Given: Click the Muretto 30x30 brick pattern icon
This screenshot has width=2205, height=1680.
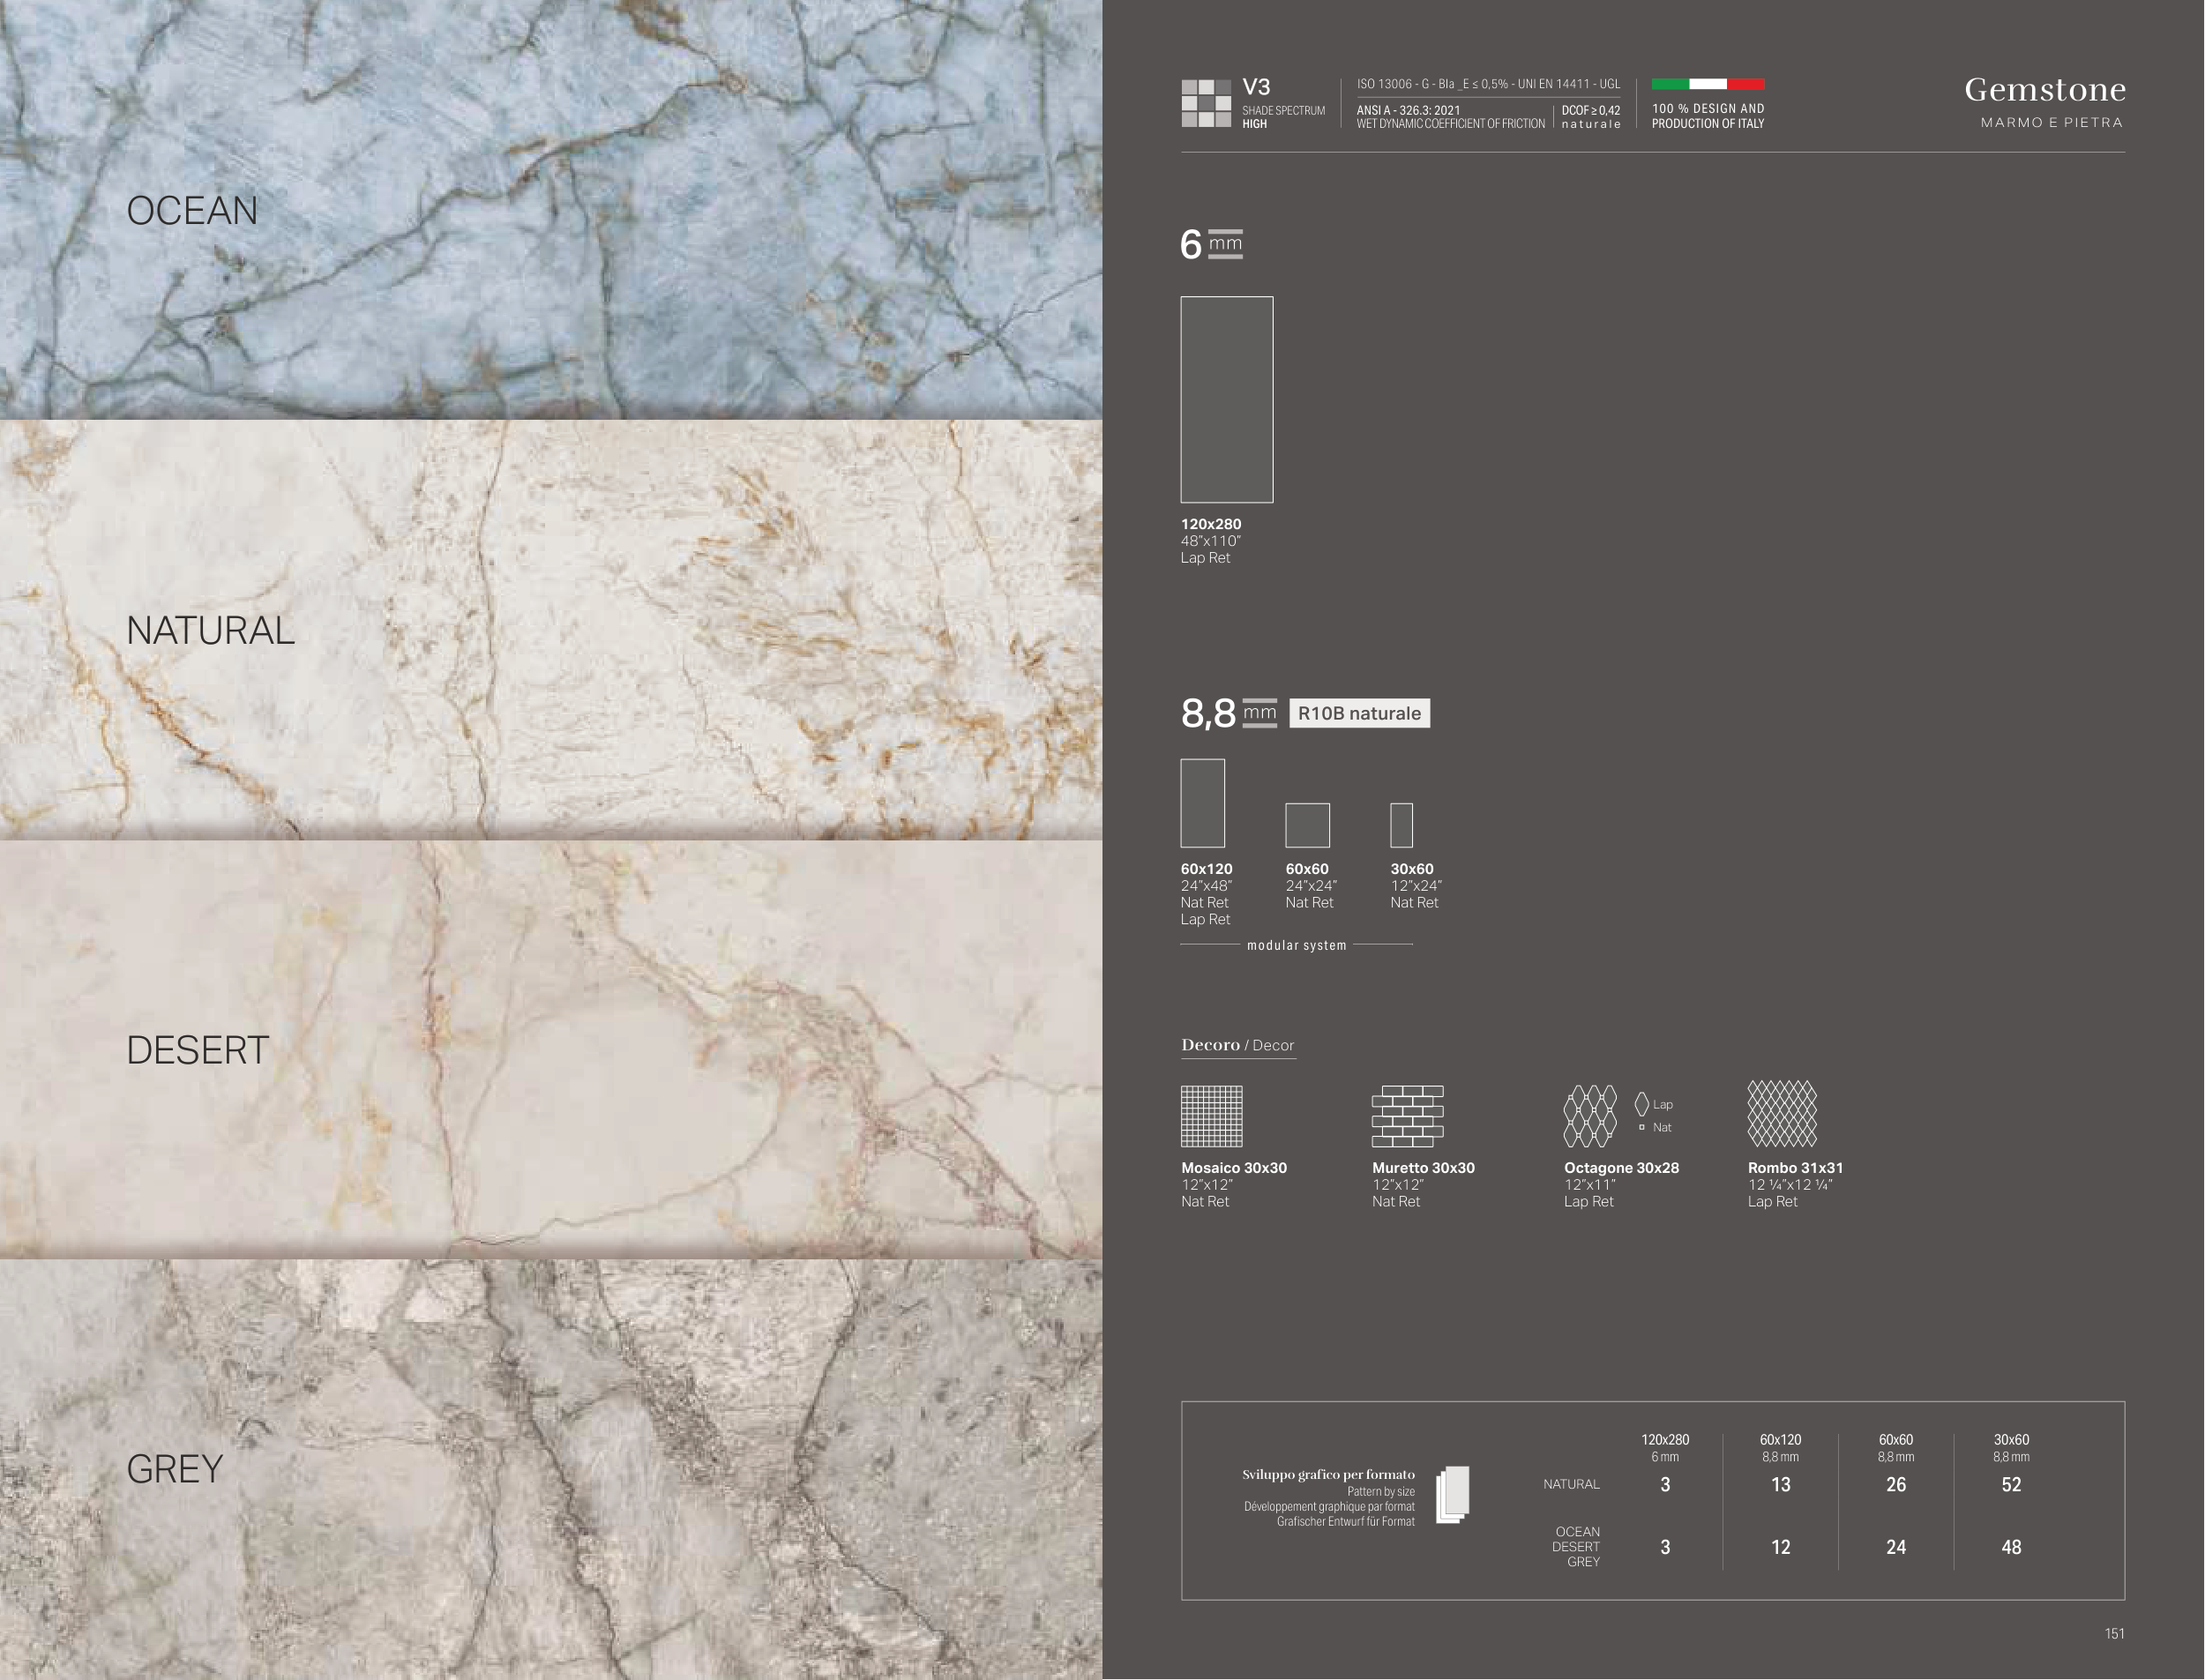Looking at the screenshot, I should click(1407, 1116).
